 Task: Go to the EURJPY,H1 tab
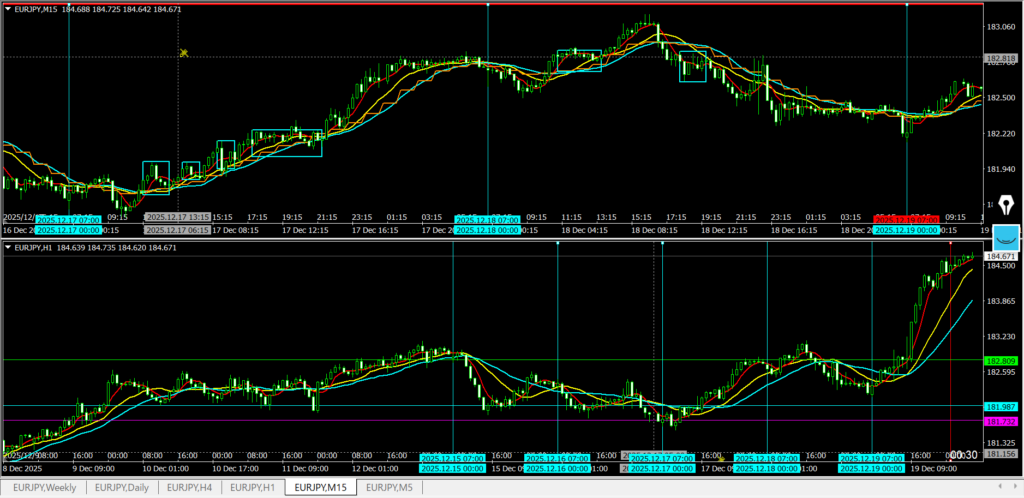[251, 487]
